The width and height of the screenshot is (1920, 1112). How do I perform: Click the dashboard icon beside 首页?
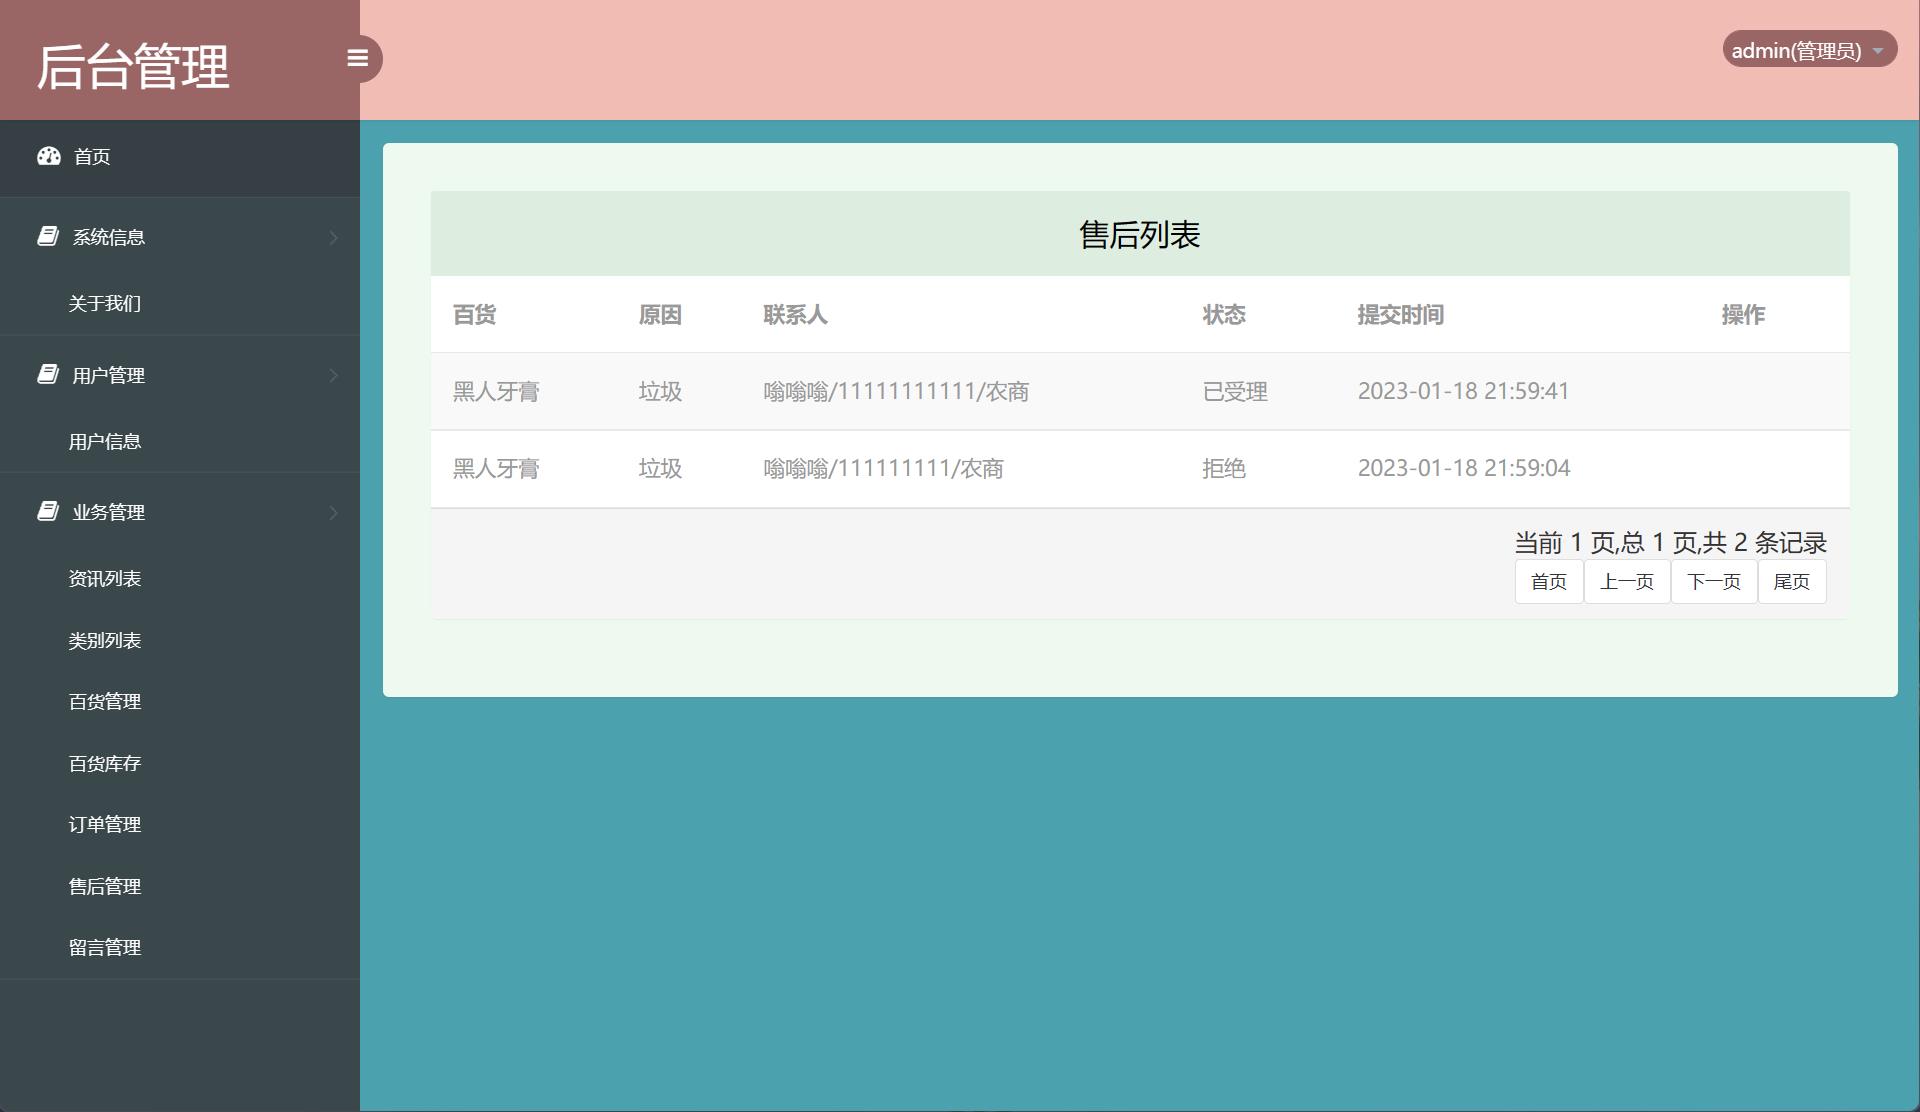[x=50, y=156]
